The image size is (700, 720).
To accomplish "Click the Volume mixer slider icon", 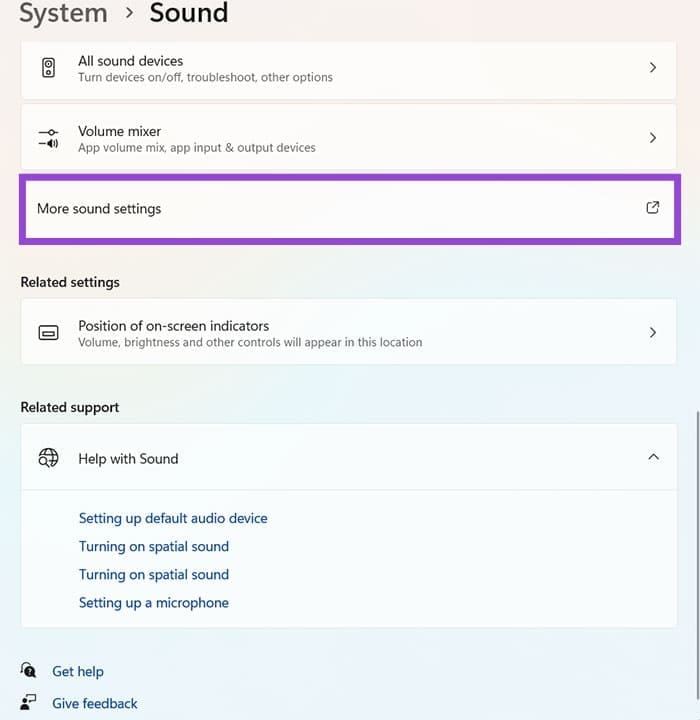I will pyautogui.click(x=48, y=138).
